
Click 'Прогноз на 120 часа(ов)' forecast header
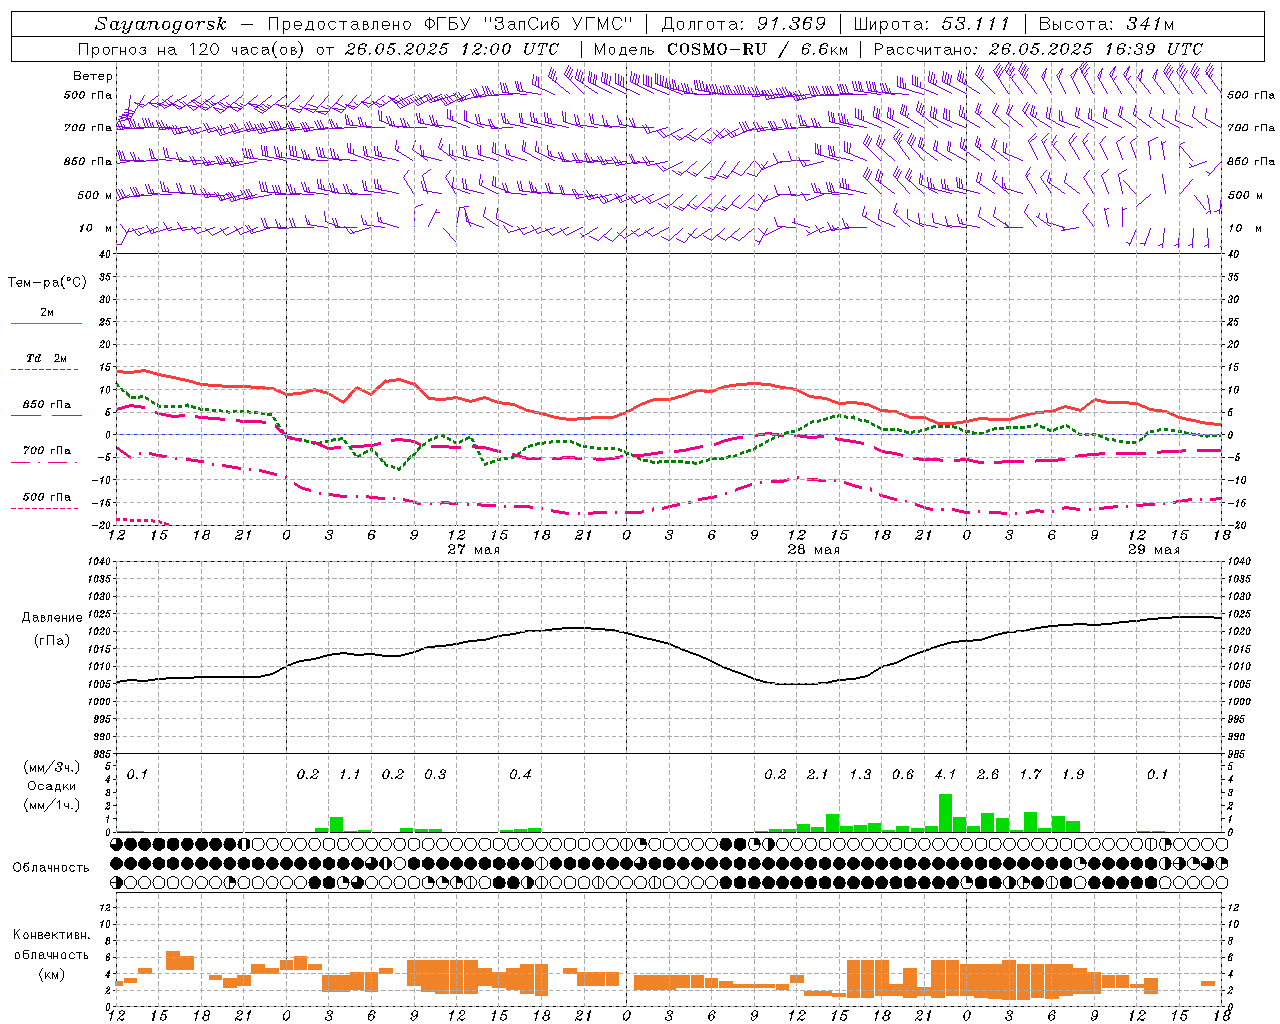click(x=192, y=49)
